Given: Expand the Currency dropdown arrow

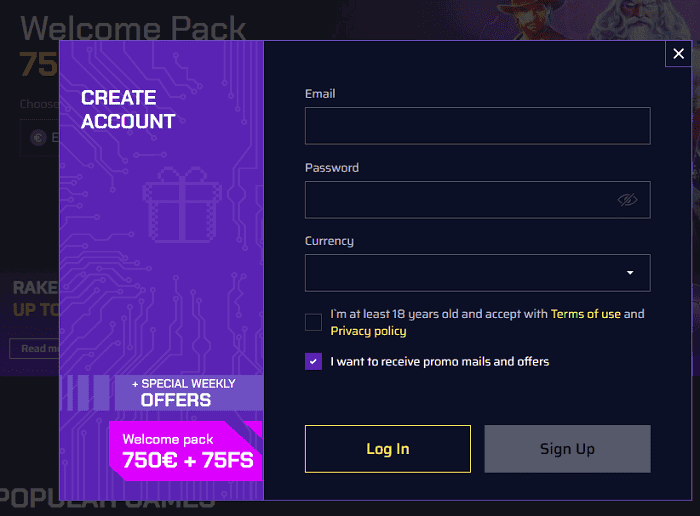Looking at the screenshot, I should 630,273.
